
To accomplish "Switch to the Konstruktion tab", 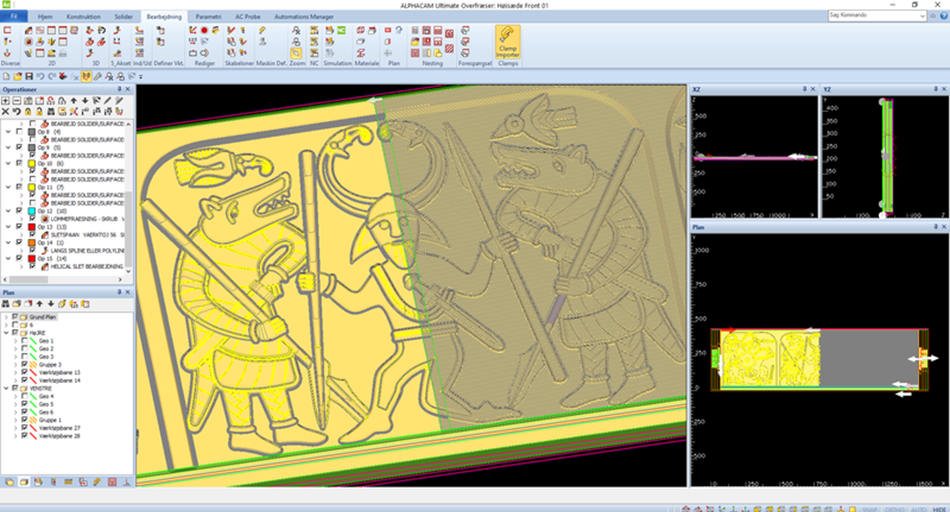I will click(x=84, y=17).
